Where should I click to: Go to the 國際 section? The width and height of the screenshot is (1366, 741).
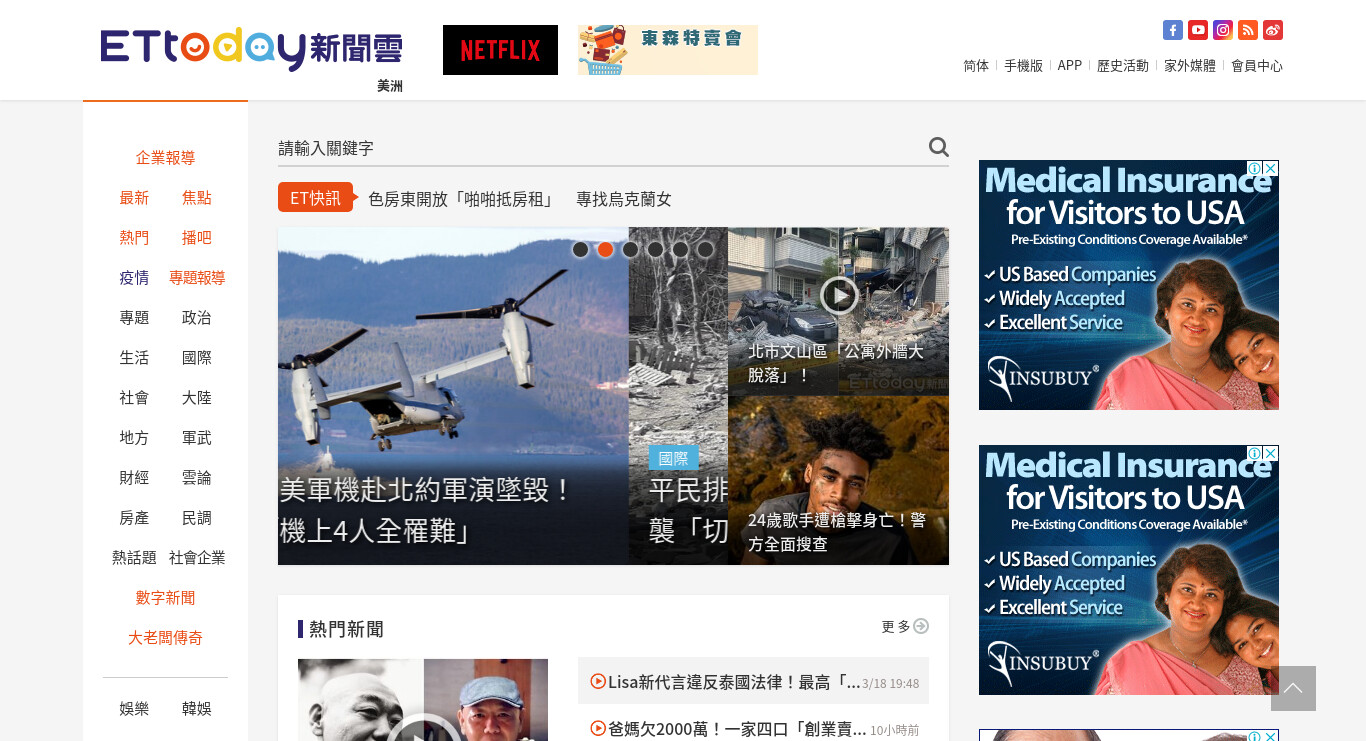click(x=197, y=357)
